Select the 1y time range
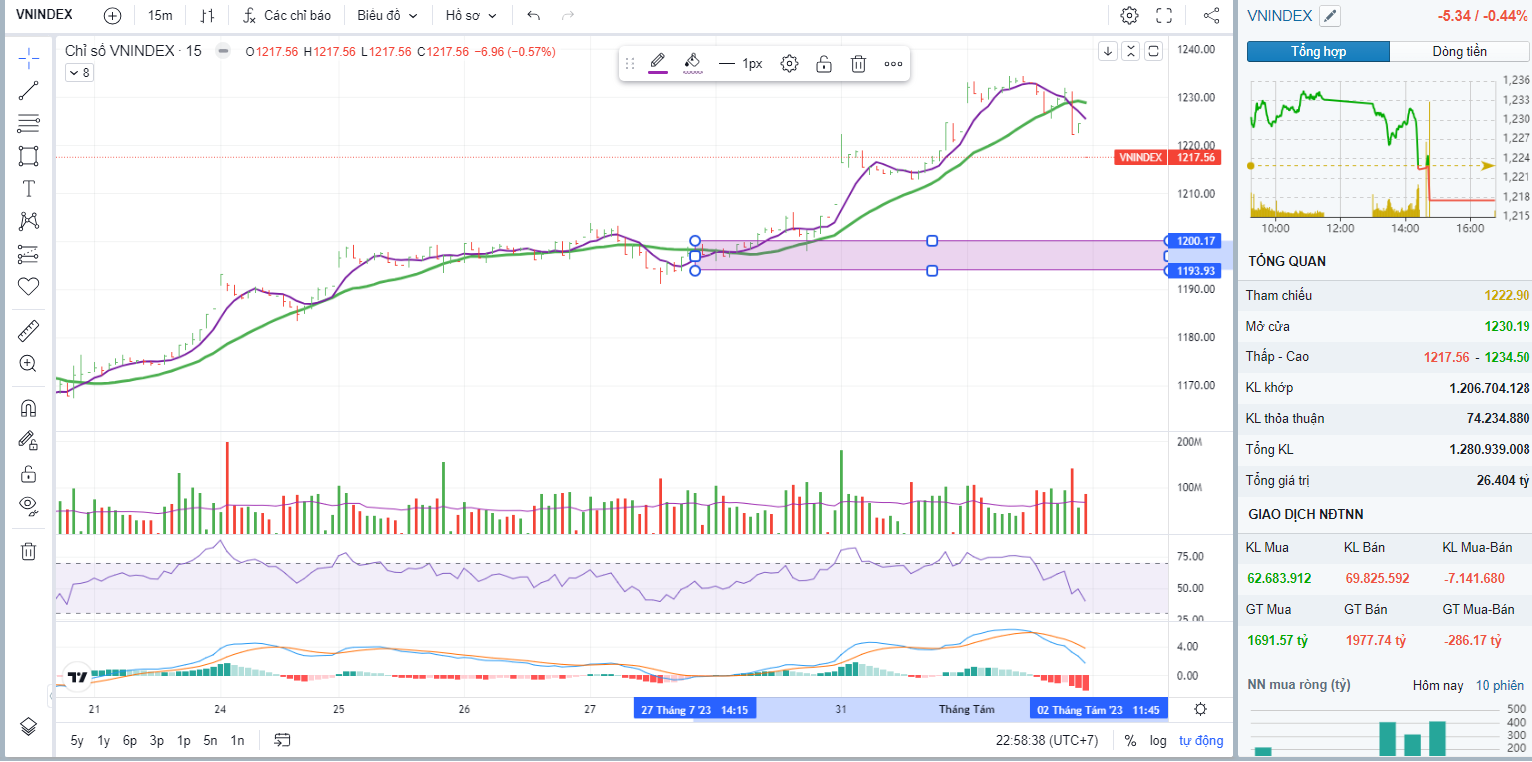This screenshot has width=1532, height=762. pos(103,741)
